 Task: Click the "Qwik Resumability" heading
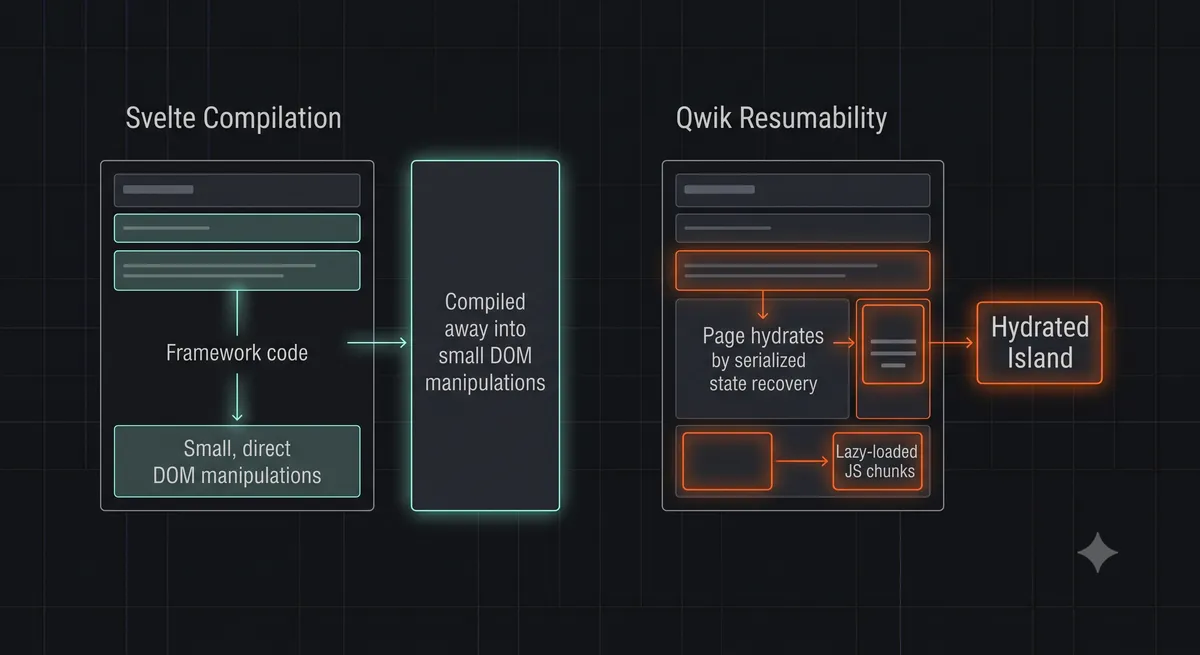[781, 118]
